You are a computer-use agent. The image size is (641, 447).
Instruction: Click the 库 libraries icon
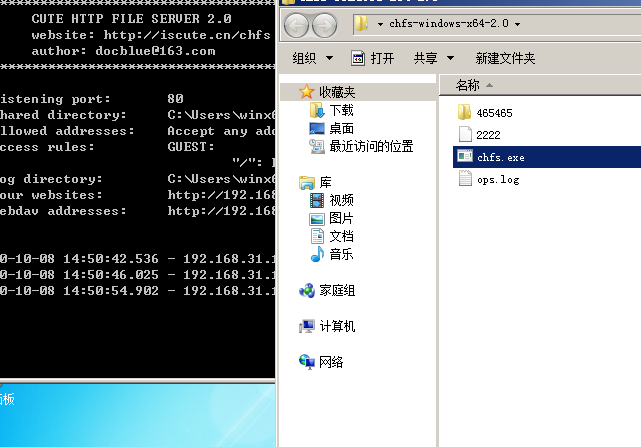tap(307, 182)
